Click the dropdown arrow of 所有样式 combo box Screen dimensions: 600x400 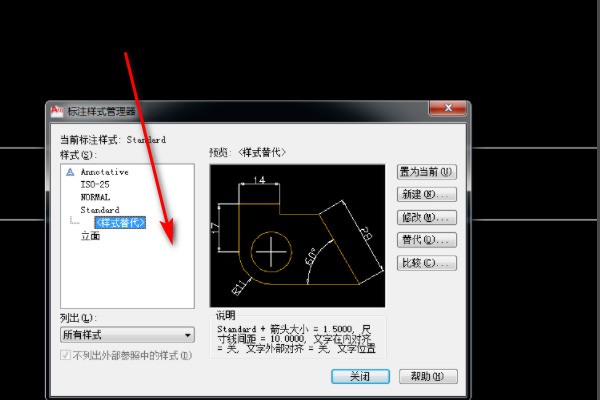pyautogui.click(x=187, y=335)
